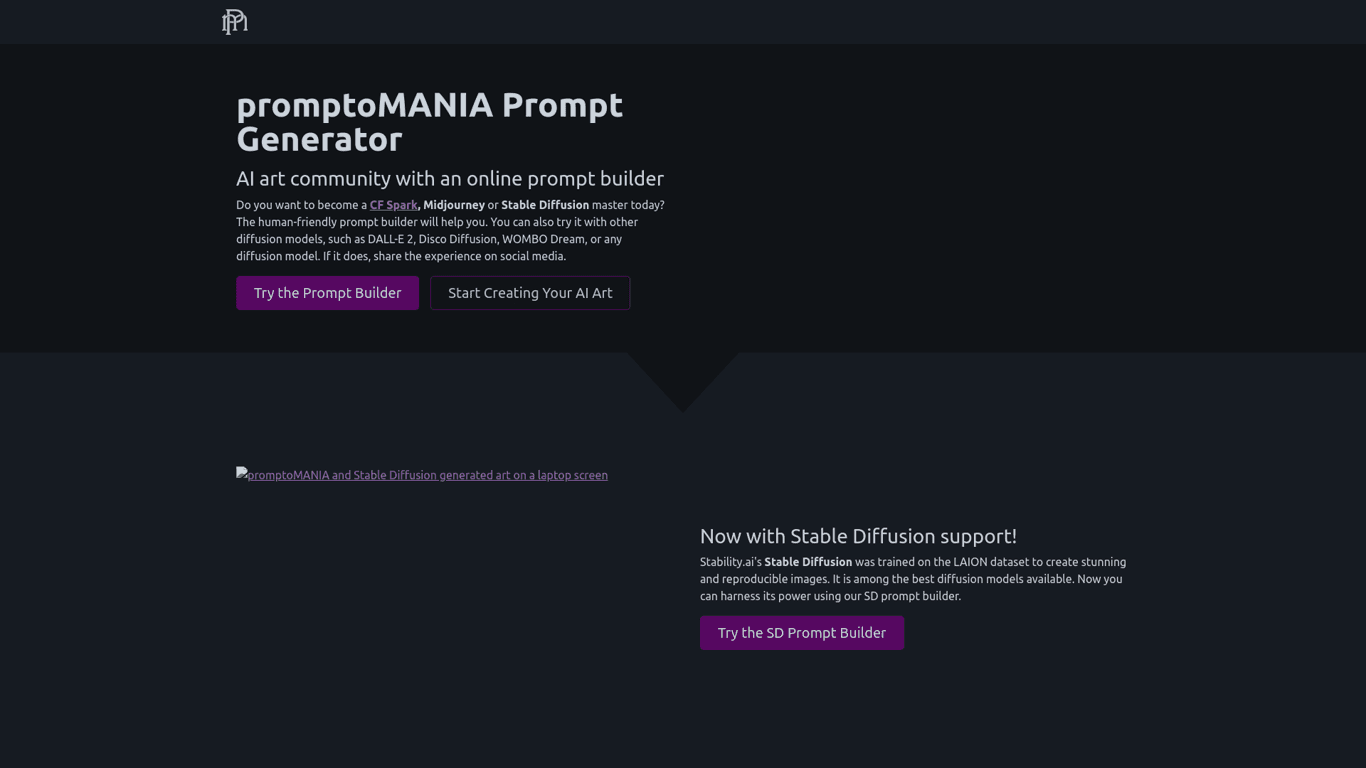
Task: Click the outlined Start Creating Your AI Art button
Action: (x=530, y=292)
